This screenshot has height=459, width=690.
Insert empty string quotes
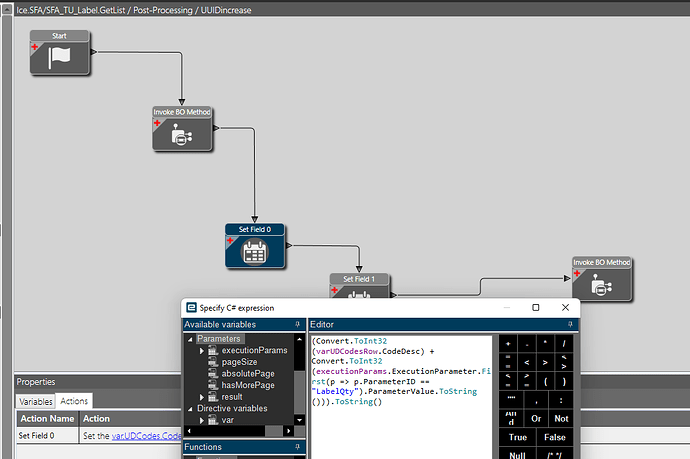tap(511, 400)
